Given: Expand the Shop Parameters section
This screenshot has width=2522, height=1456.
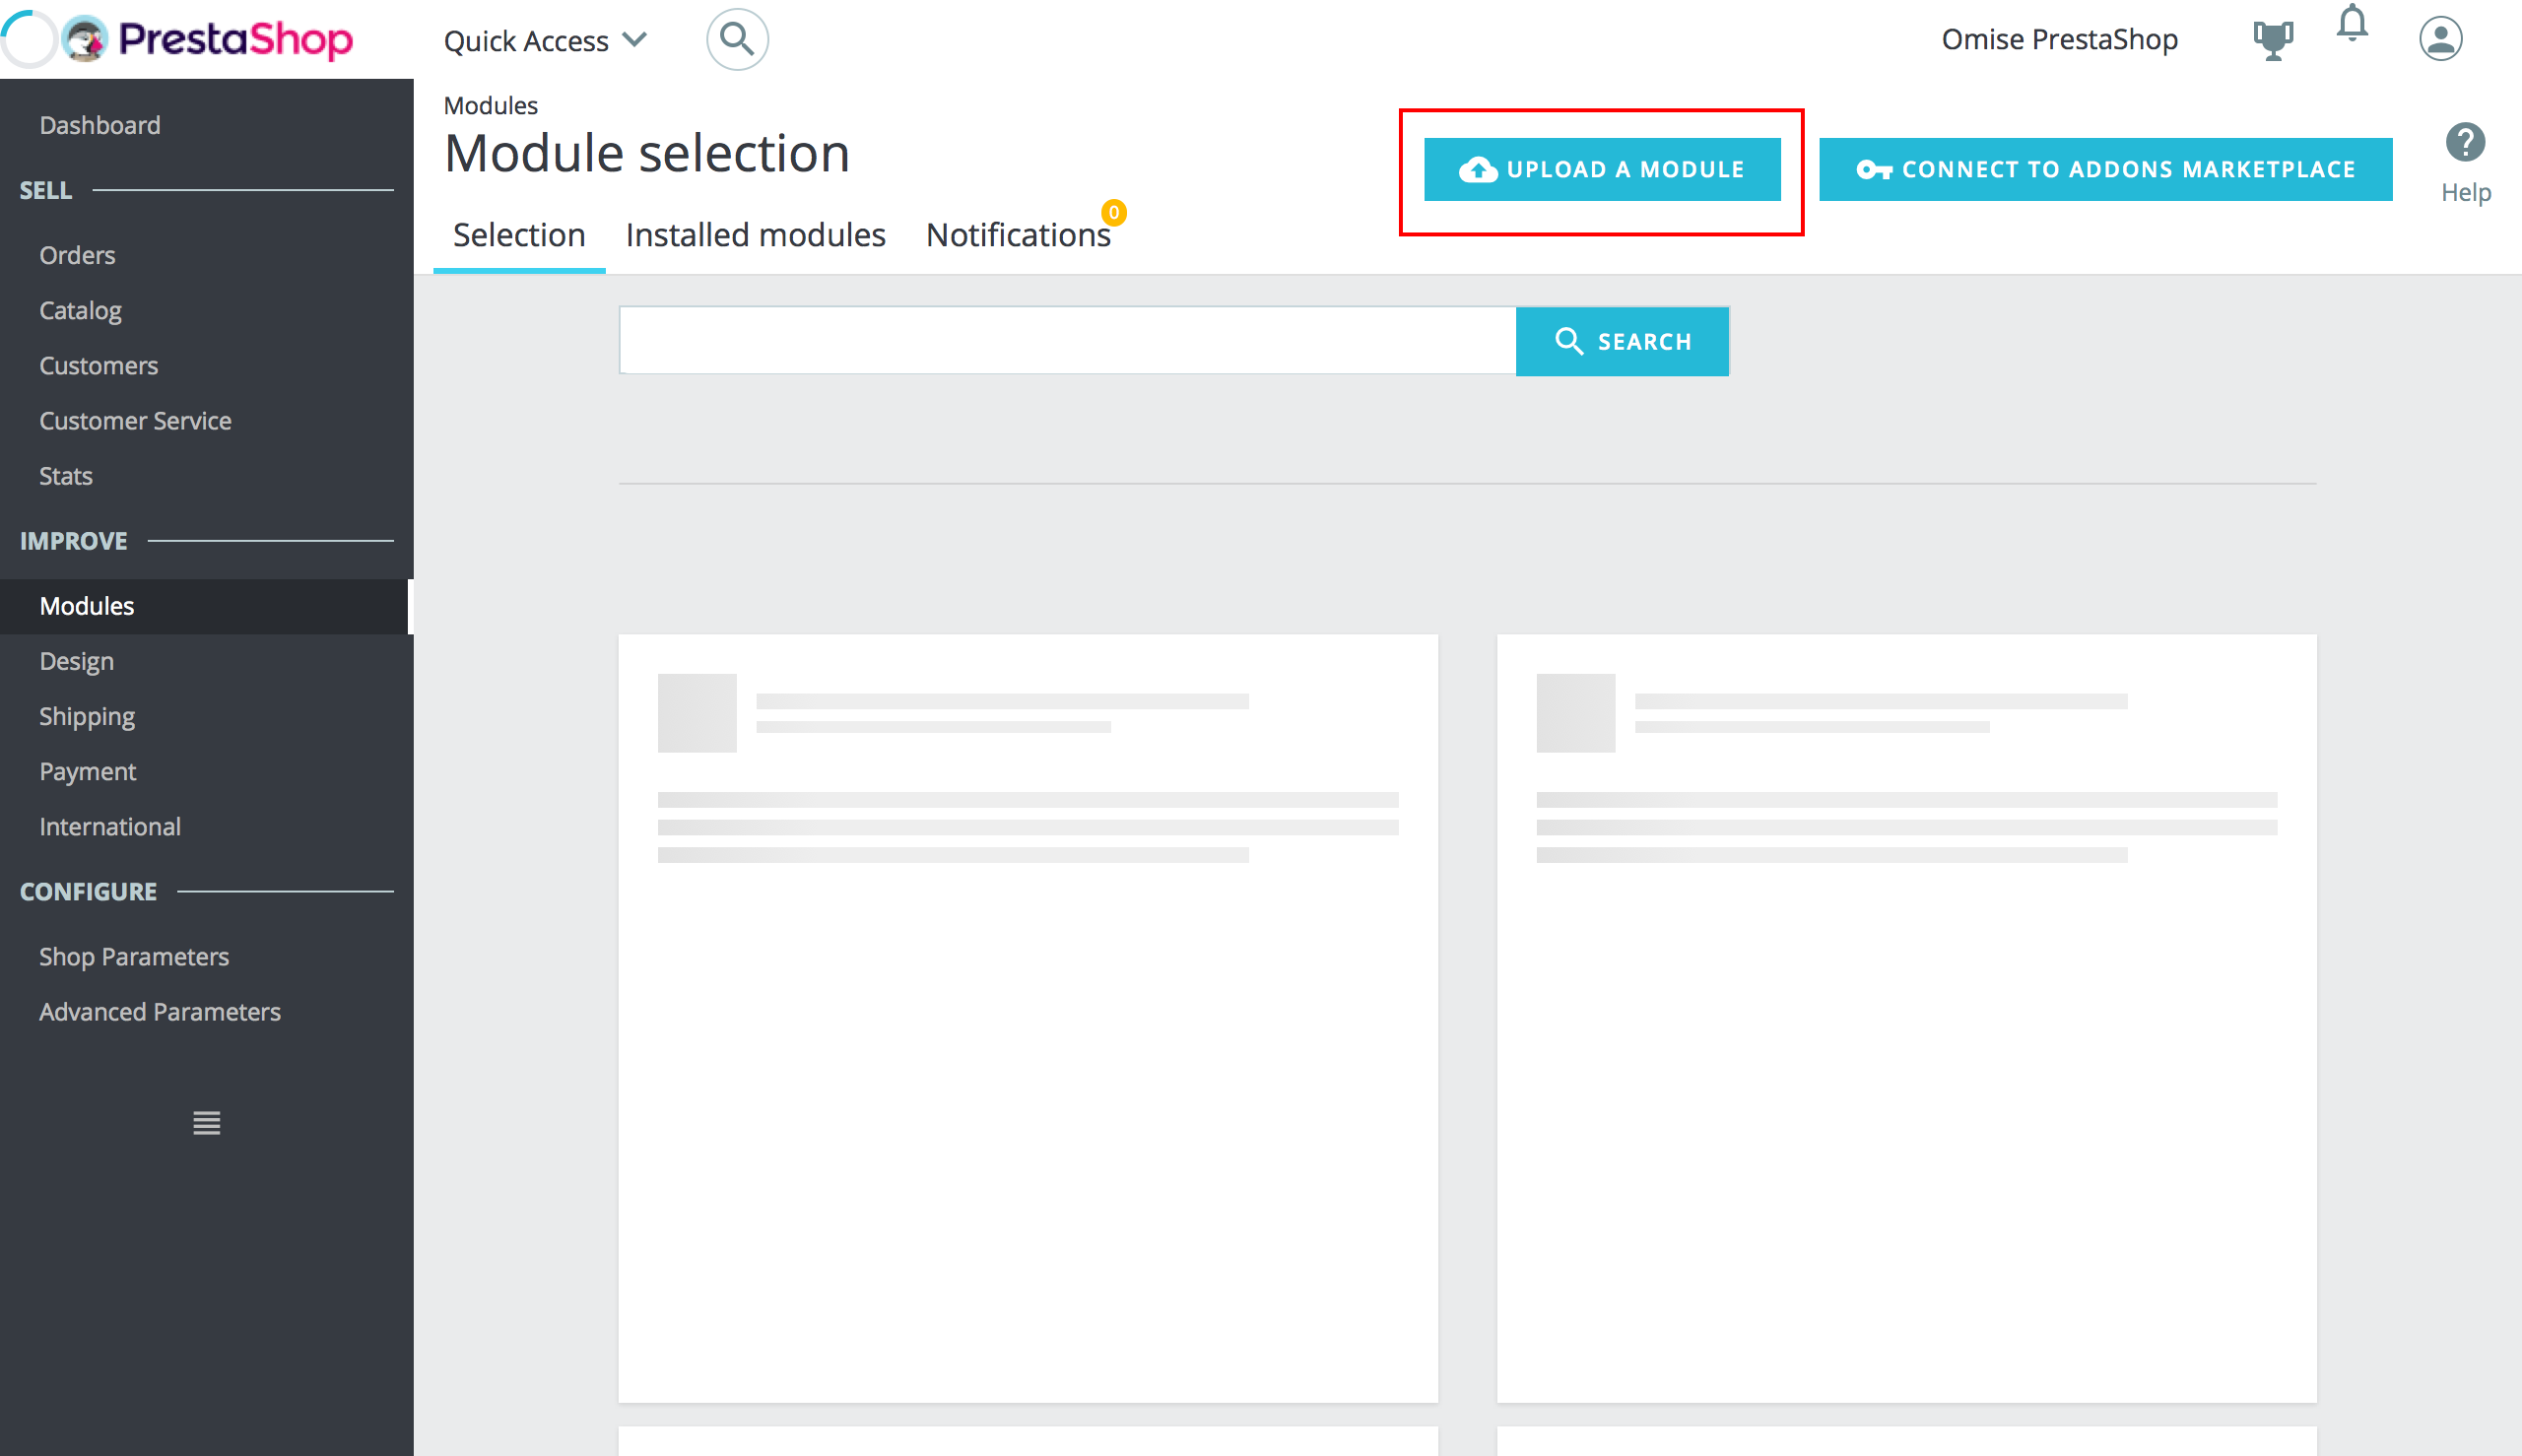Looking at the screenshot, I should [134, 956].
